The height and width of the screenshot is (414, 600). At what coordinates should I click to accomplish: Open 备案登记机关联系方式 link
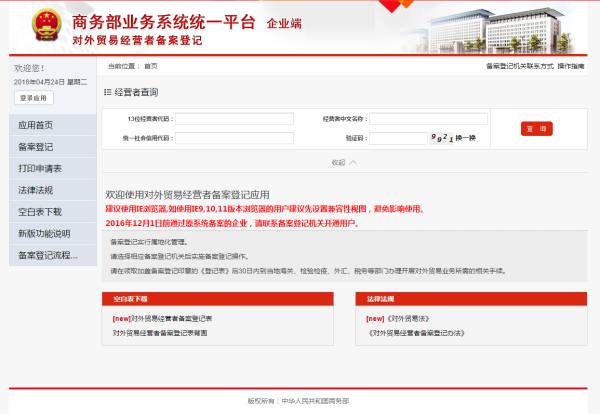tap(520, 66)
